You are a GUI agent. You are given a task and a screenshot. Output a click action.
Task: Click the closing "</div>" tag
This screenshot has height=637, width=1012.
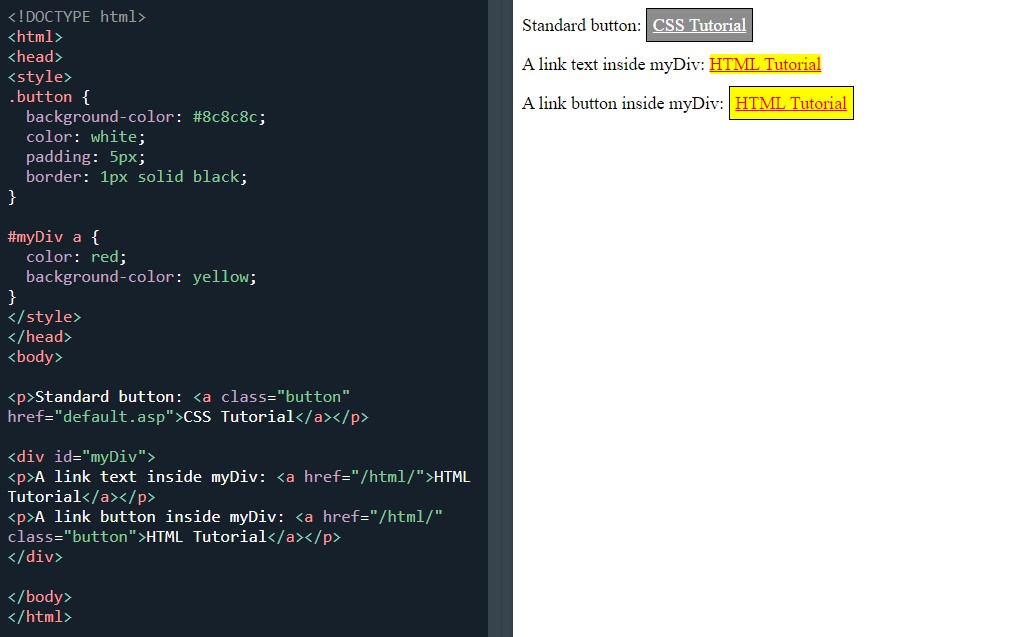(35, 557)
